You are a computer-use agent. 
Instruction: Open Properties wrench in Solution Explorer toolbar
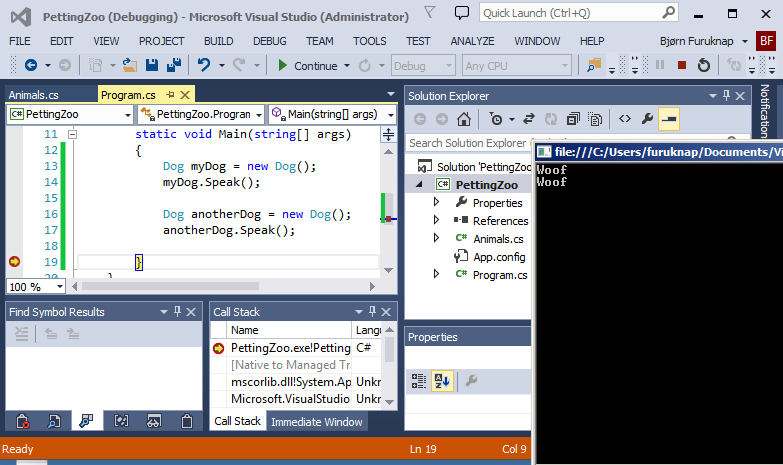coord(647,119)
